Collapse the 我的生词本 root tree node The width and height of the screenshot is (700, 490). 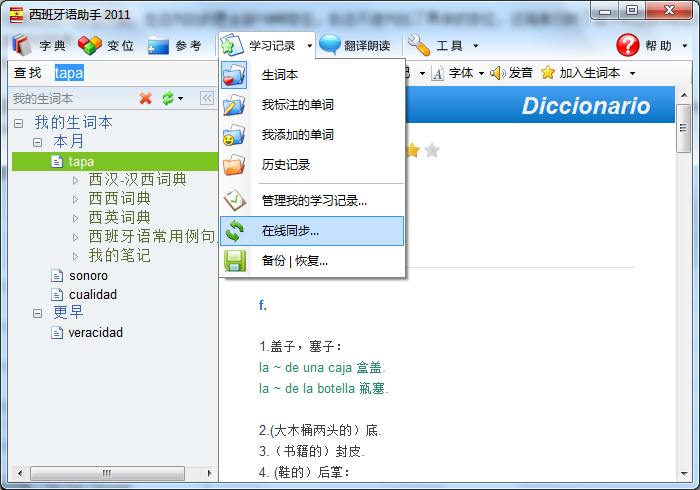click(18, 123)
